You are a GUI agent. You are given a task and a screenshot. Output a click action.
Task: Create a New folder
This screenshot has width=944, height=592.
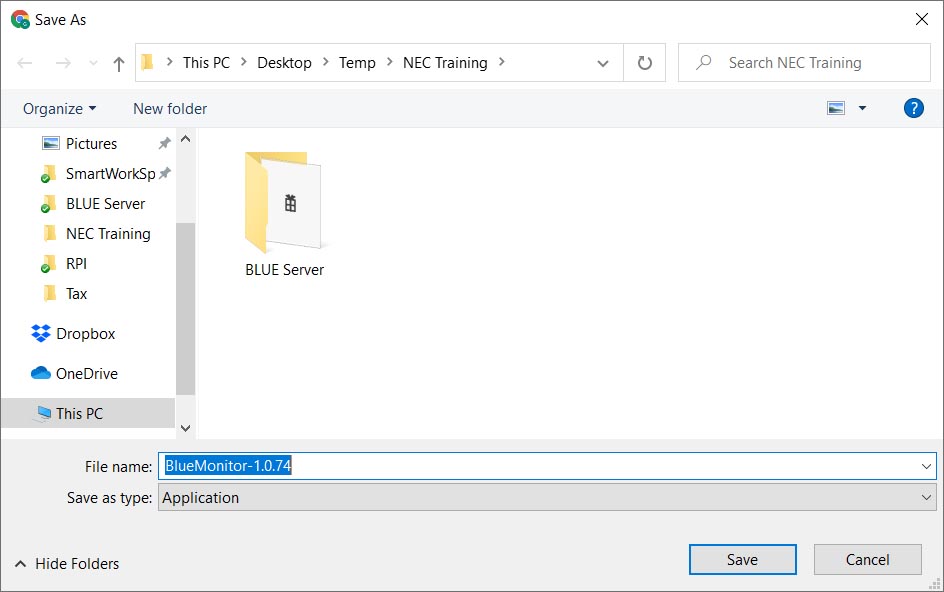coord(170,108)
